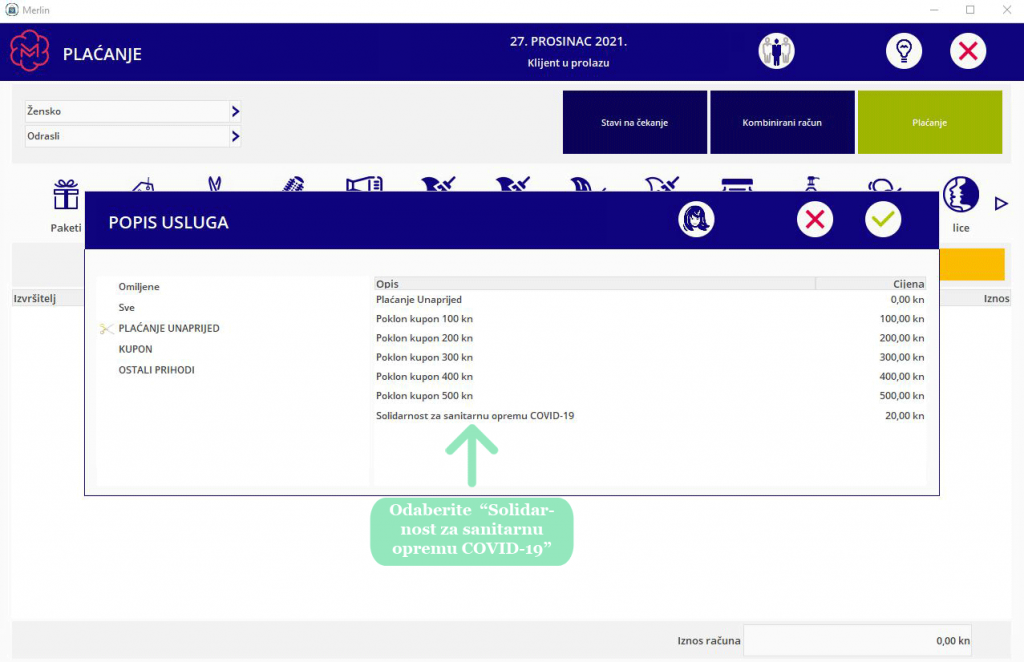Select the PLAĆANJE UNAPRIJED category
Screen dimensions: 1024x662
click(x=169, y=328)
